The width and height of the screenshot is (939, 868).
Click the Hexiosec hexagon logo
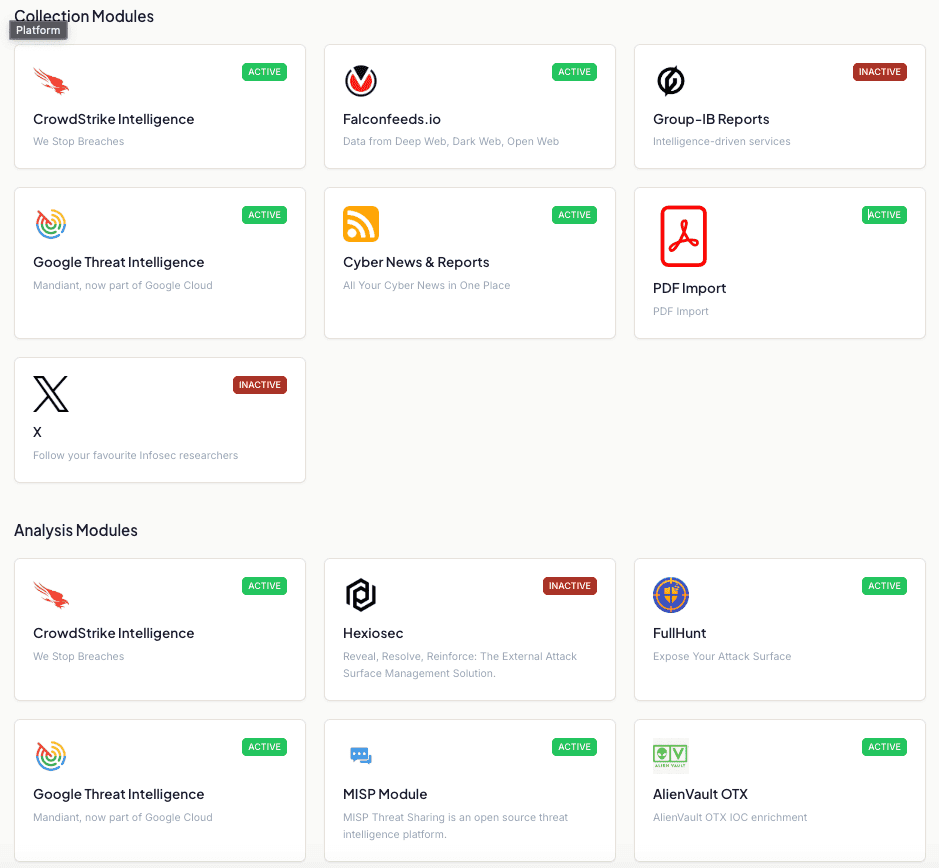(361, 595)
